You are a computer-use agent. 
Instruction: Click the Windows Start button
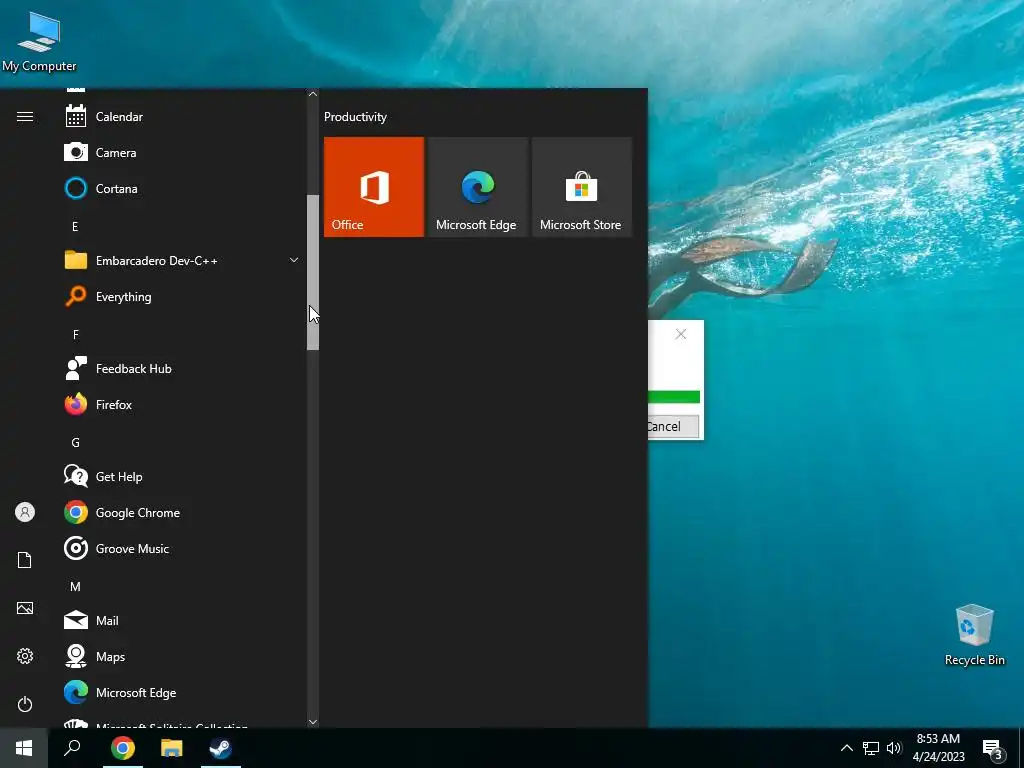[x=24, y=748]
